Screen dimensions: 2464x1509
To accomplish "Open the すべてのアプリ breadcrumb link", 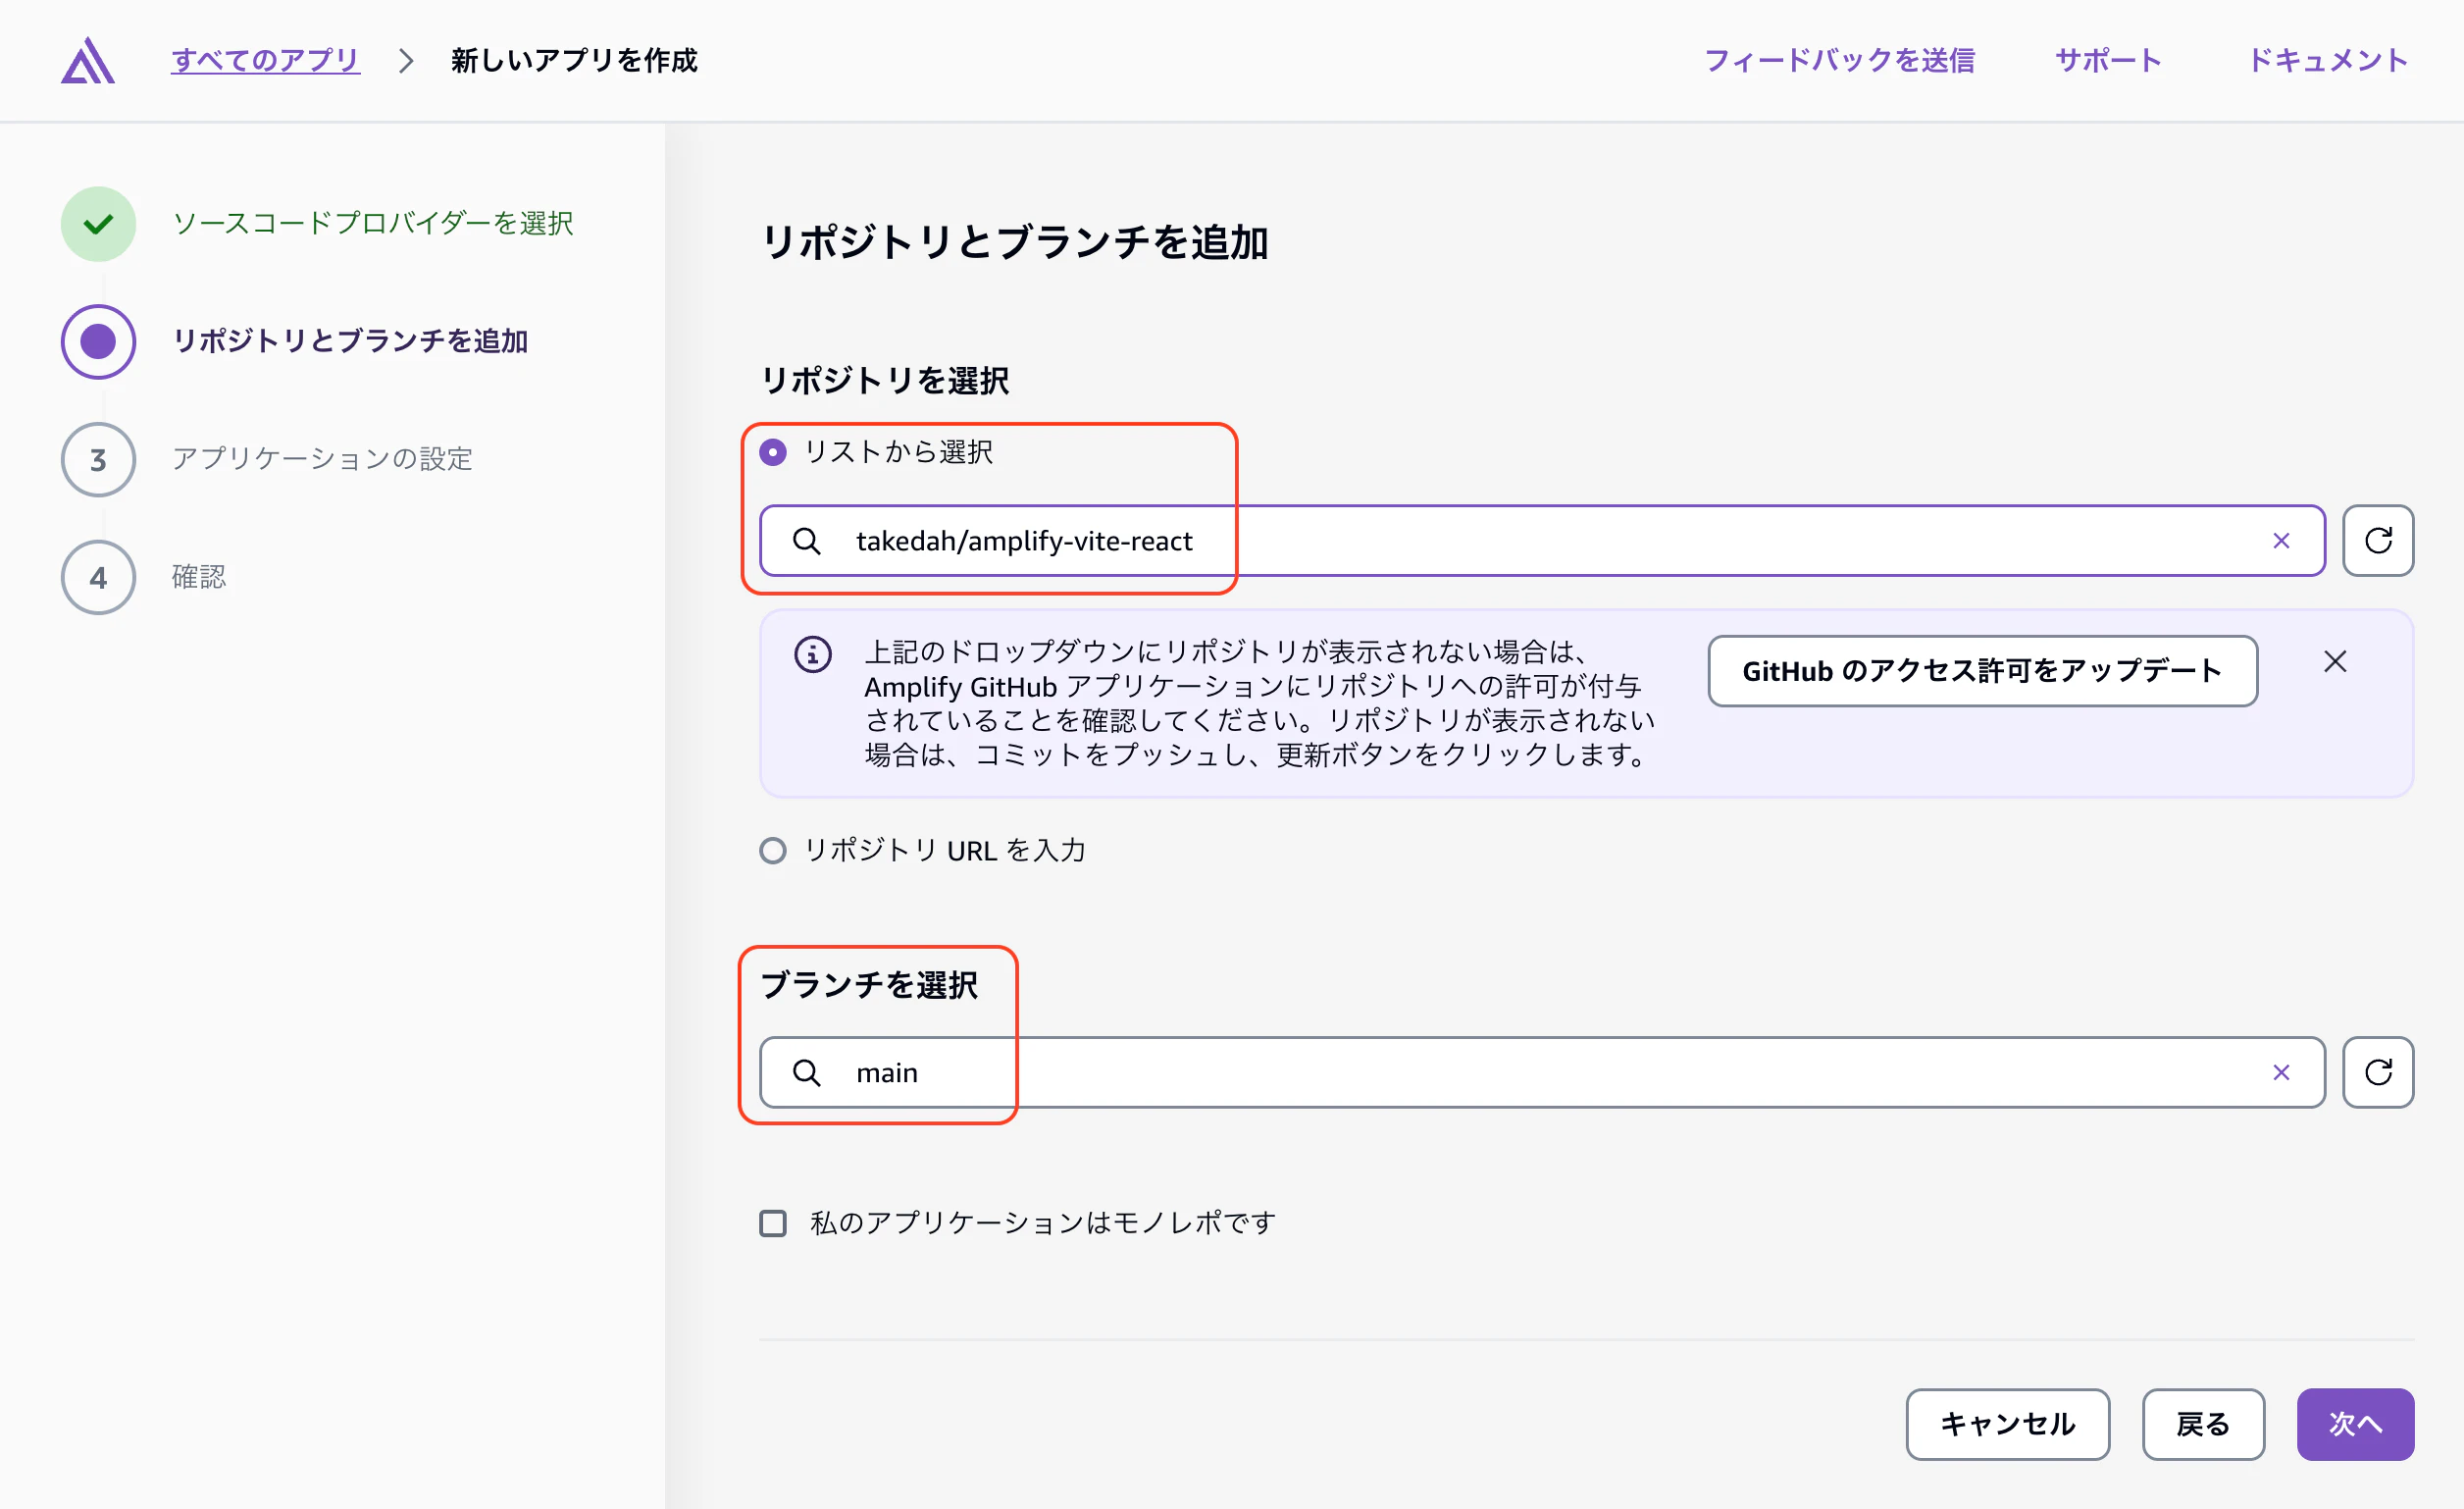I will click(265, 60).
